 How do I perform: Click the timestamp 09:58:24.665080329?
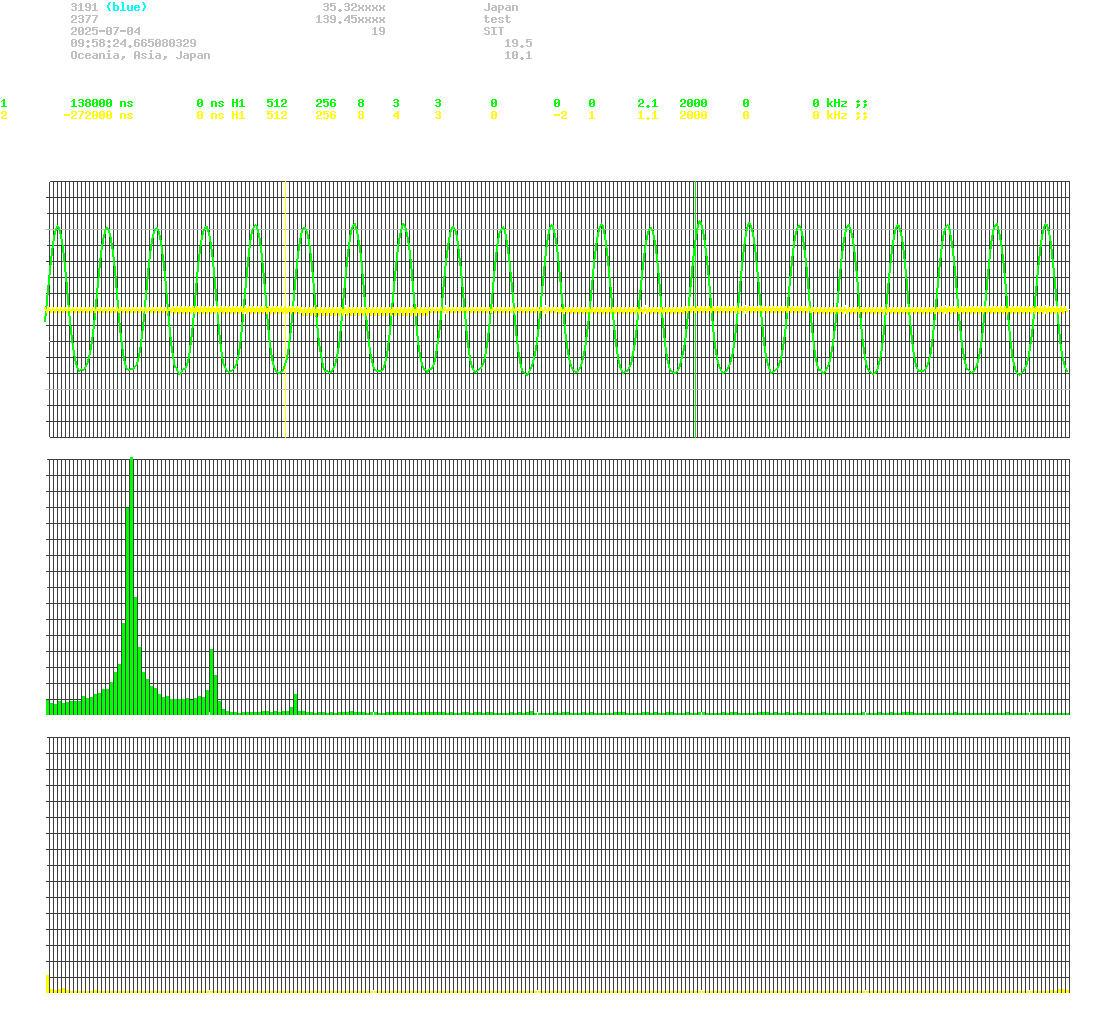133,43
